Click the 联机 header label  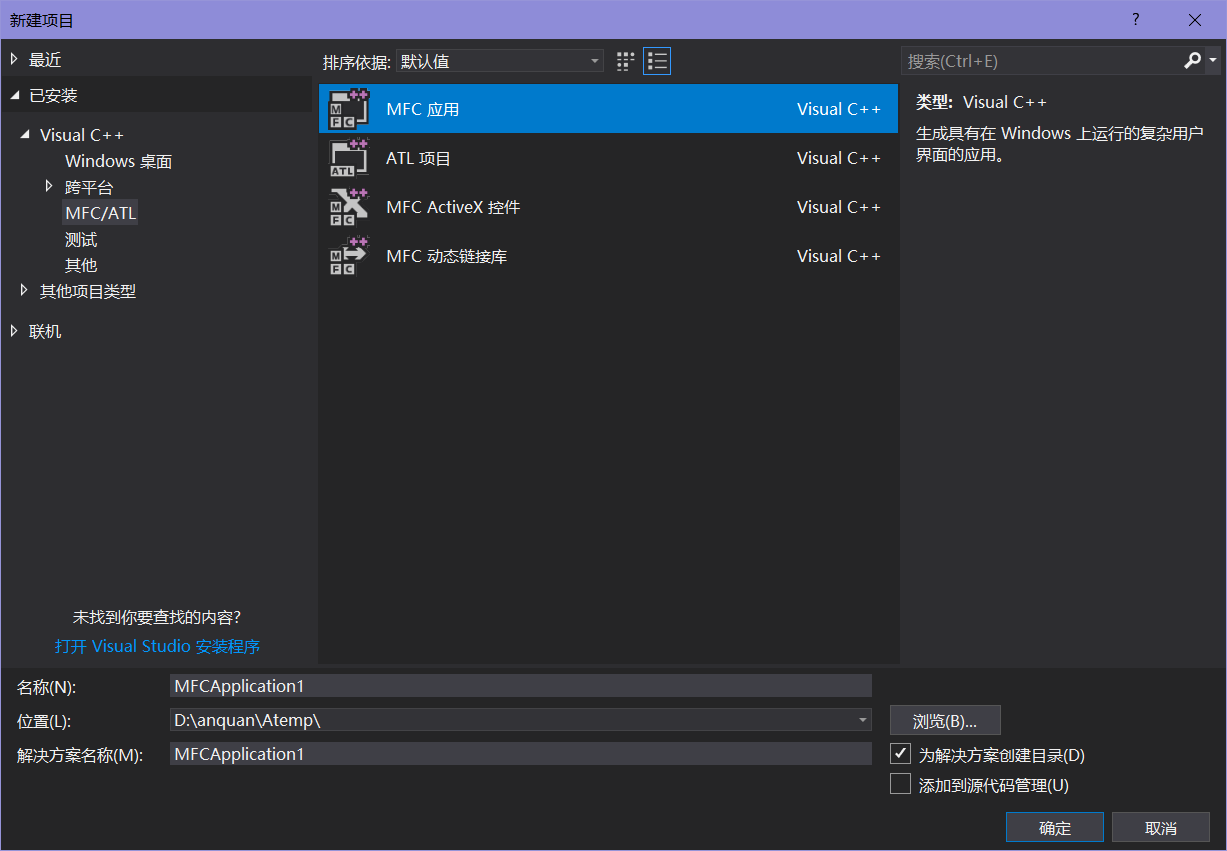45,331
